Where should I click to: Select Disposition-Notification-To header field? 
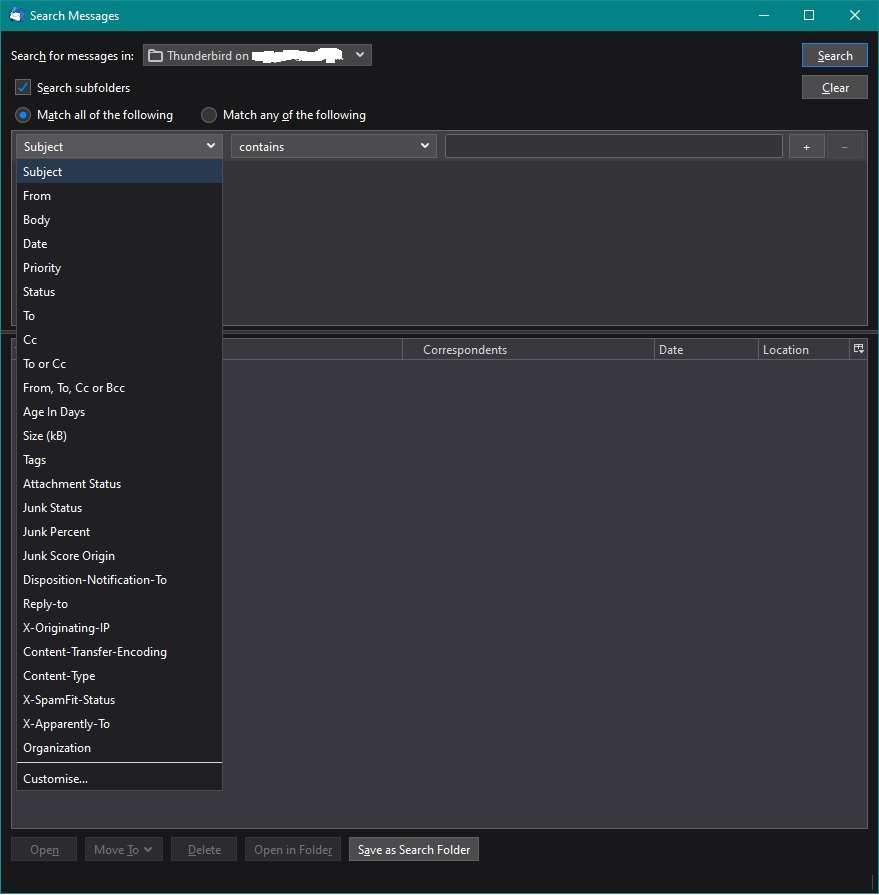click(x=119, y=579)
